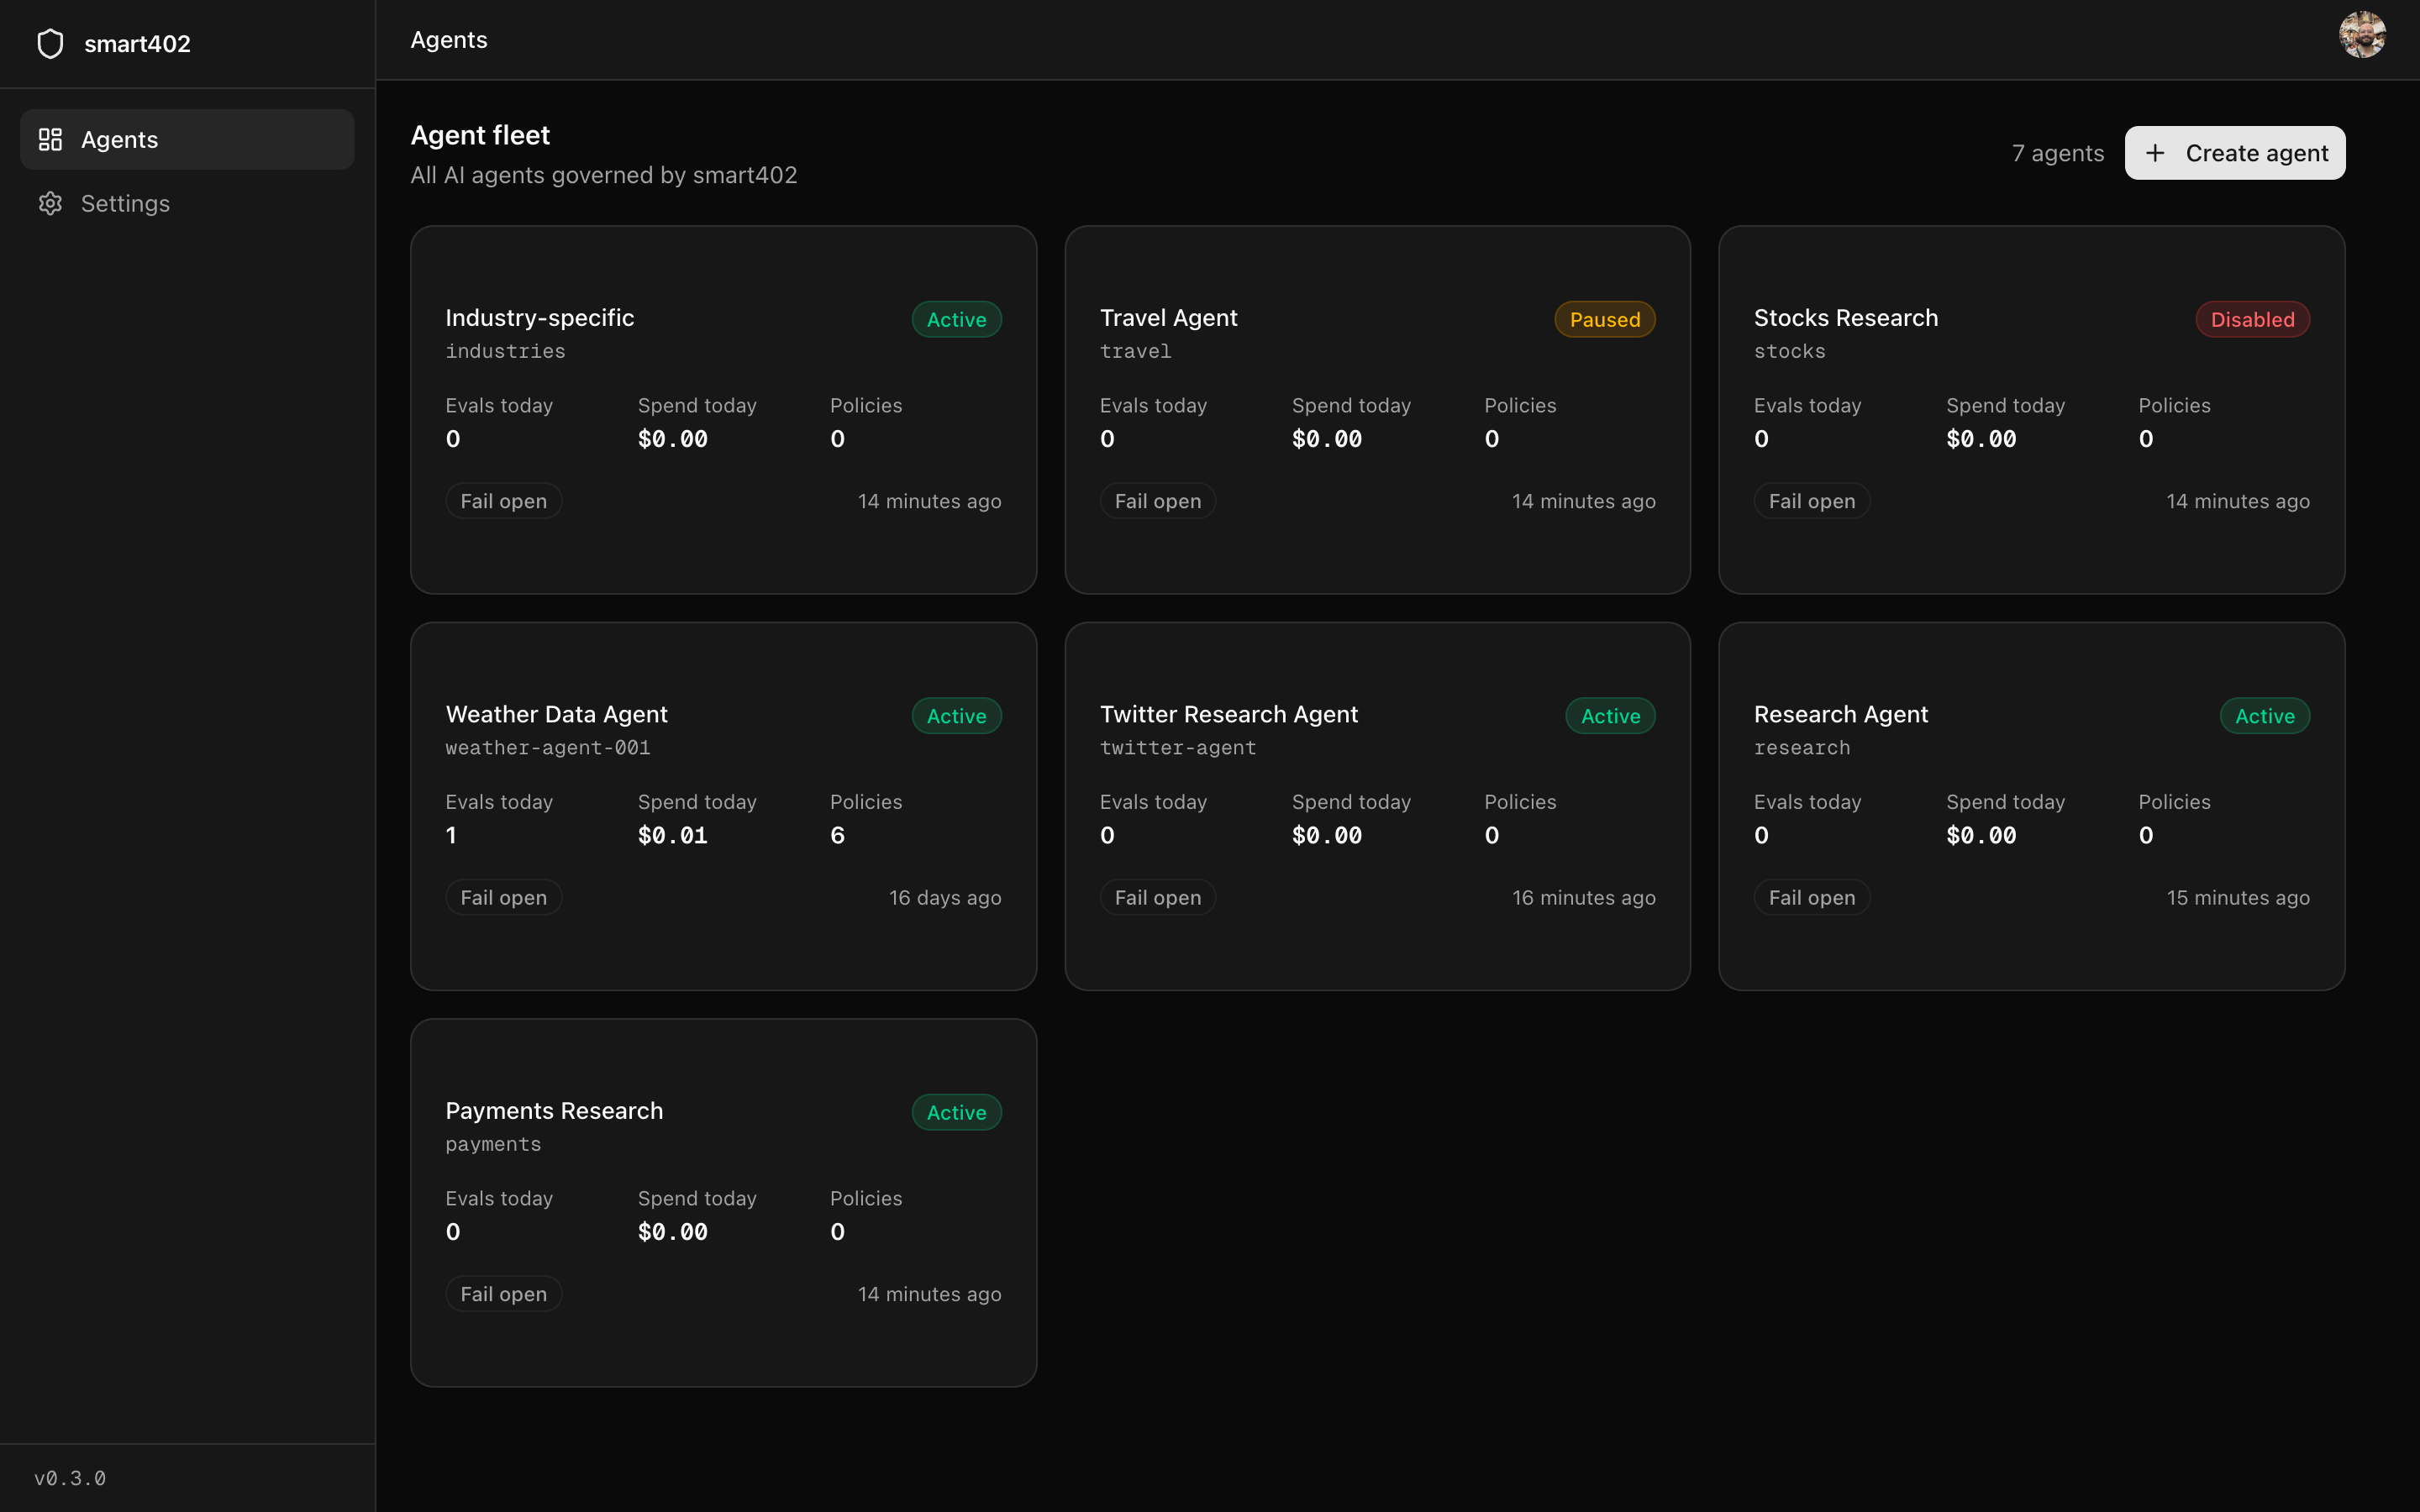
Task: Expand the Travel Agent card
Action: point(1377,410)
